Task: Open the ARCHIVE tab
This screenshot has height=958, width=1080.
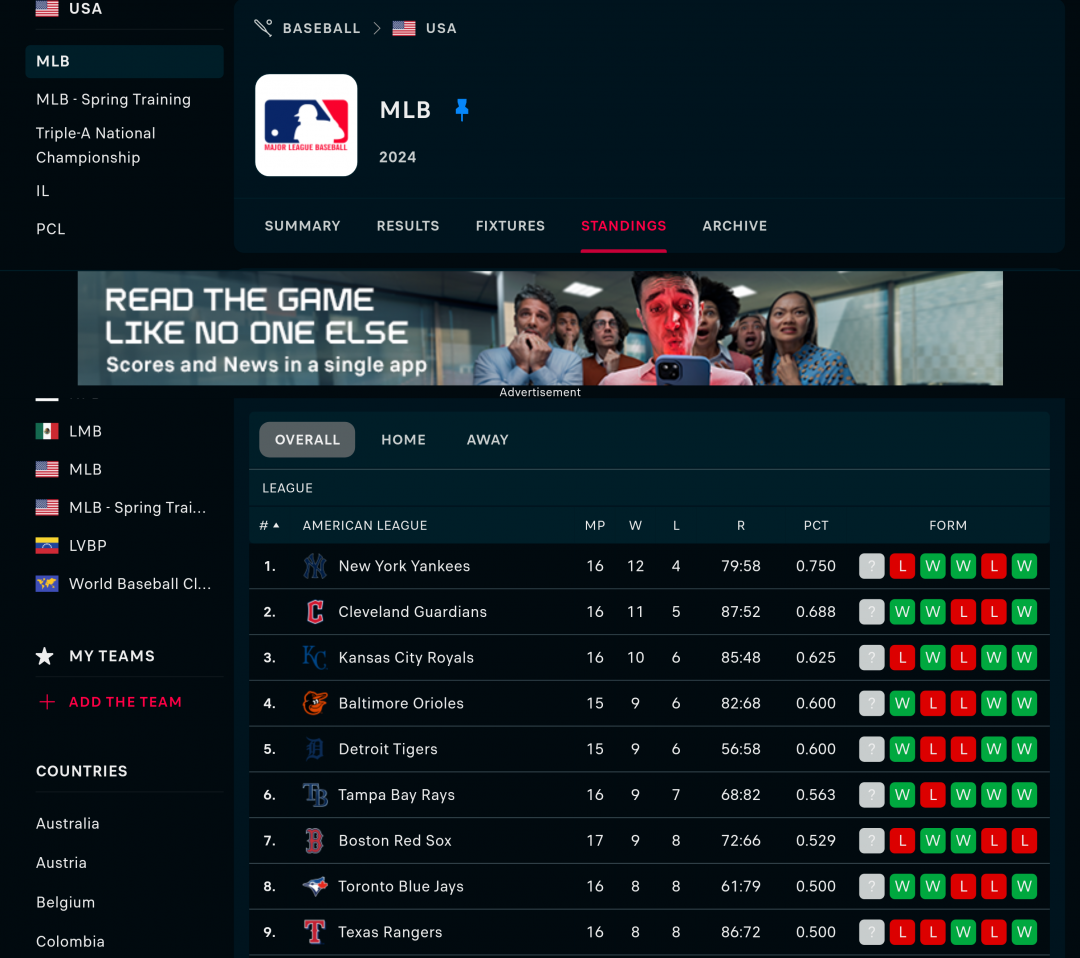Action: 734,226
